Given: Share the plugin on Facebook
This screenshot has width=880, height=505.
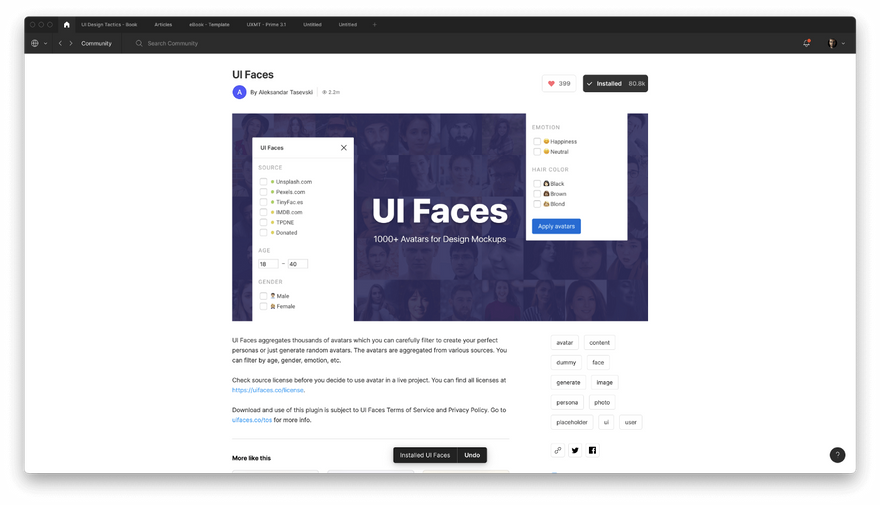Looking at the screenshot, I should tap(592, 450).
